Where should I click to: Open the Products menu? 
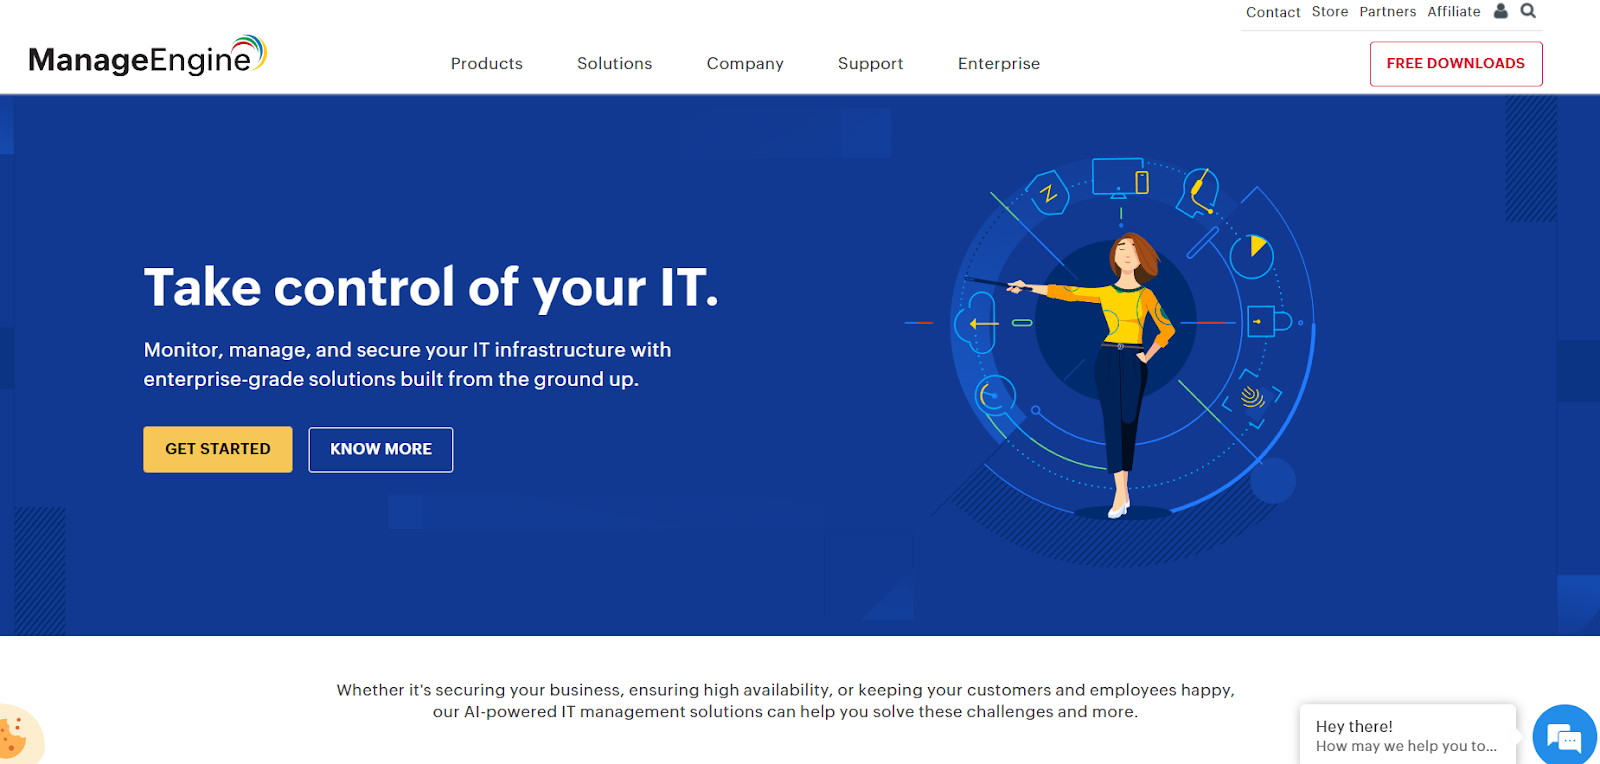click(487, 63)
